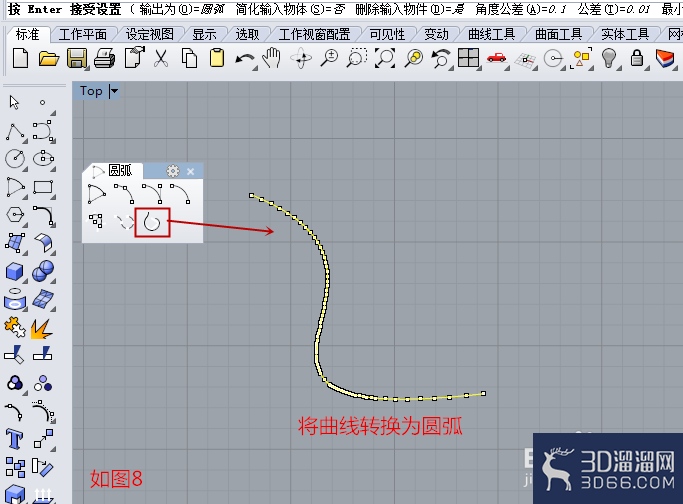Click 公差(T) command option
Viewport: 683px width, 504px height.
click(614, 9)
